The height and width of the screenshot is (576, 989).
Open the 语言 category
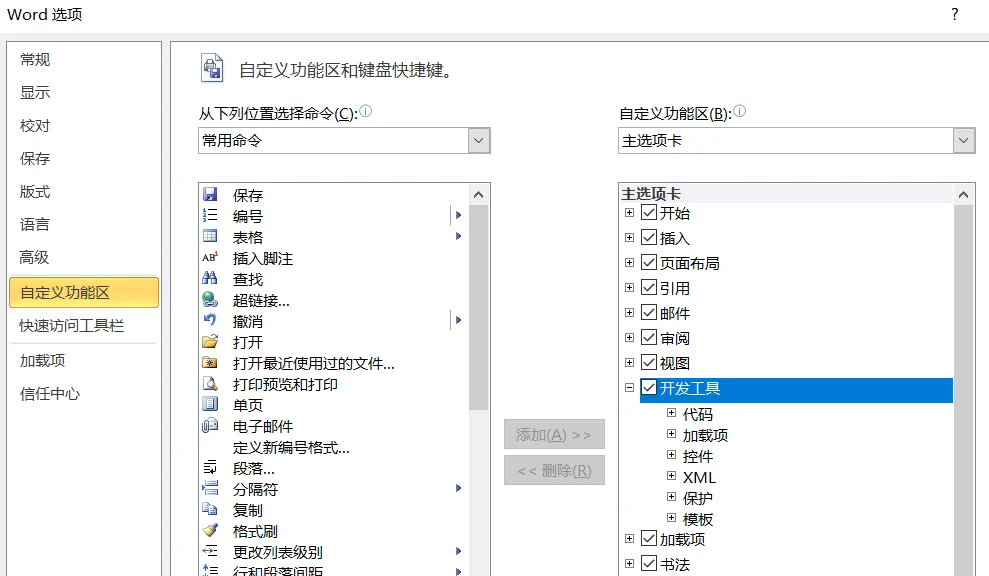tap(35, 225)
